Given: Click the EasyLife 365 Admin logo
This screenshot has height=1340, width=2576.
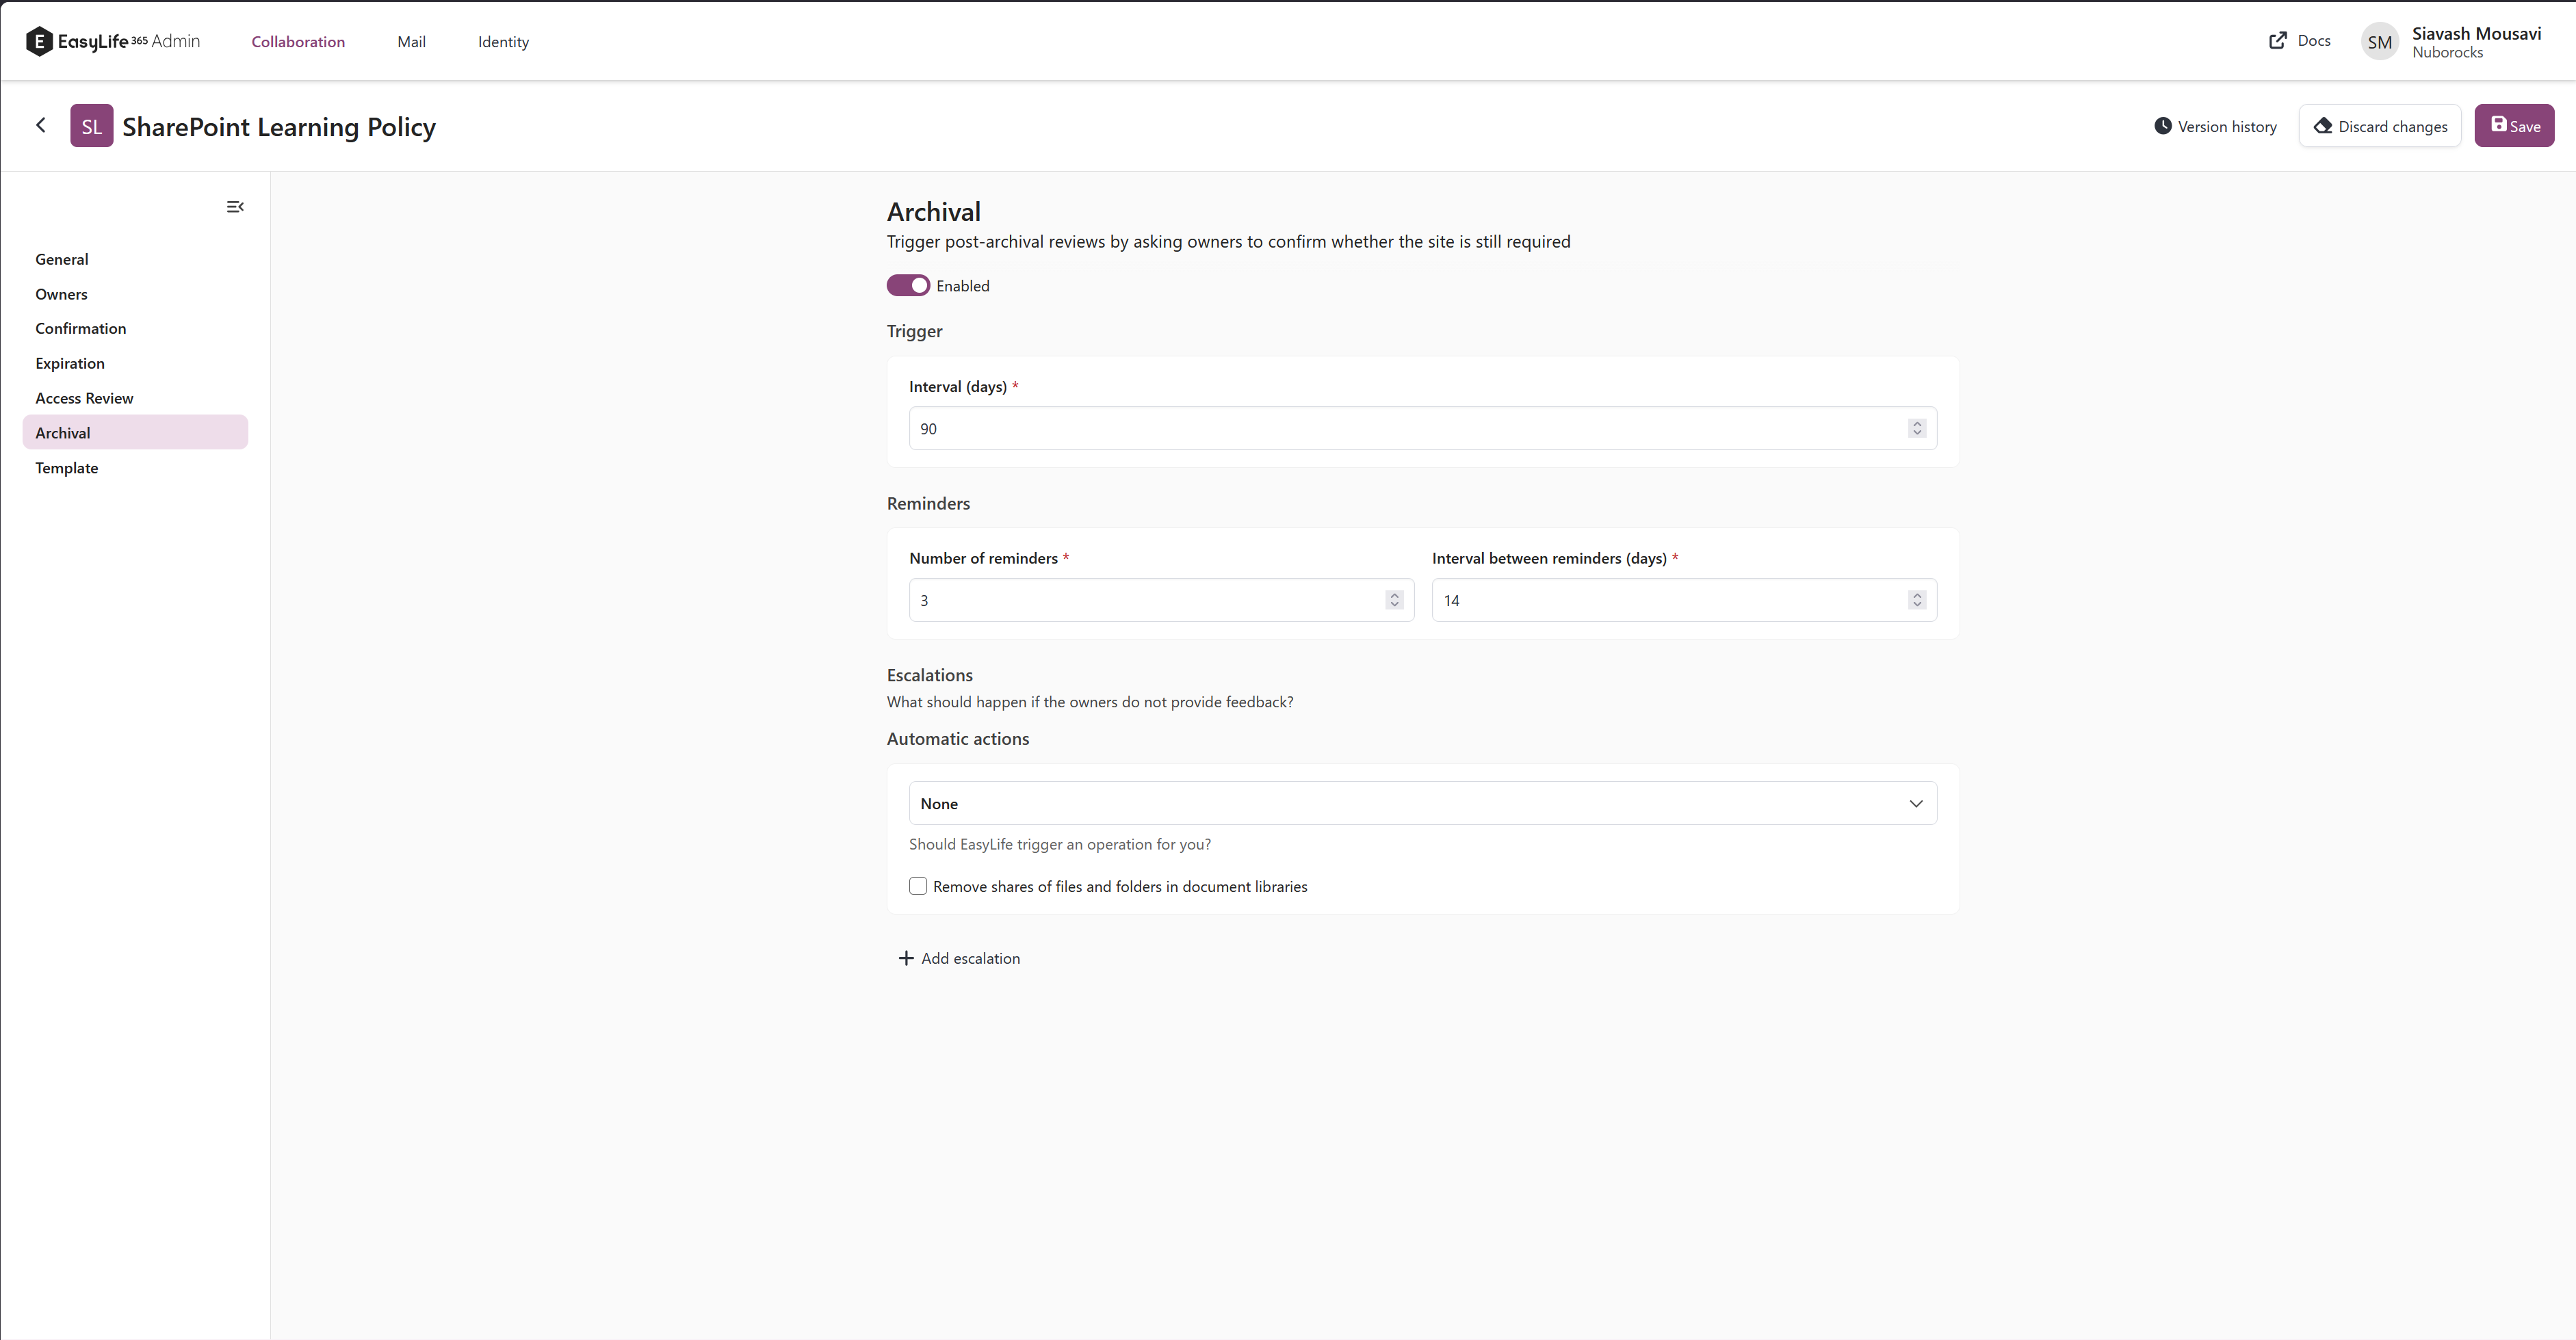Looking at the screenshot, I should (x=113, y=41).
